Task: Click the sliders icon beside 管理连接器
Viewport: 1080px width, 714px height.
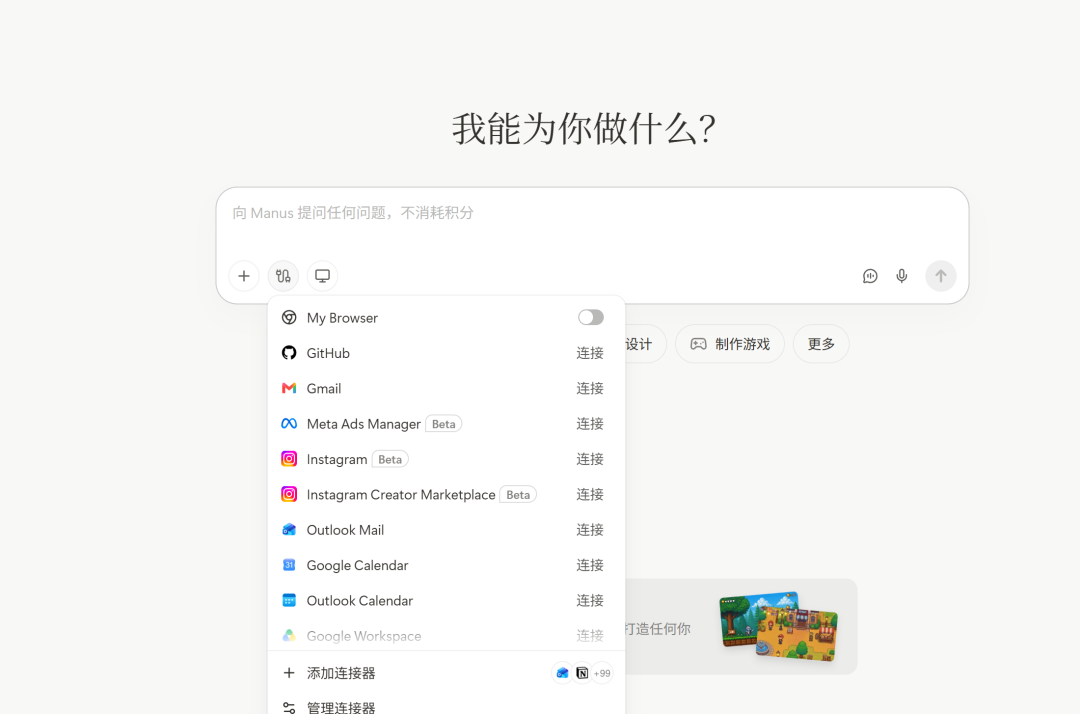Action: tap(289, 707)
